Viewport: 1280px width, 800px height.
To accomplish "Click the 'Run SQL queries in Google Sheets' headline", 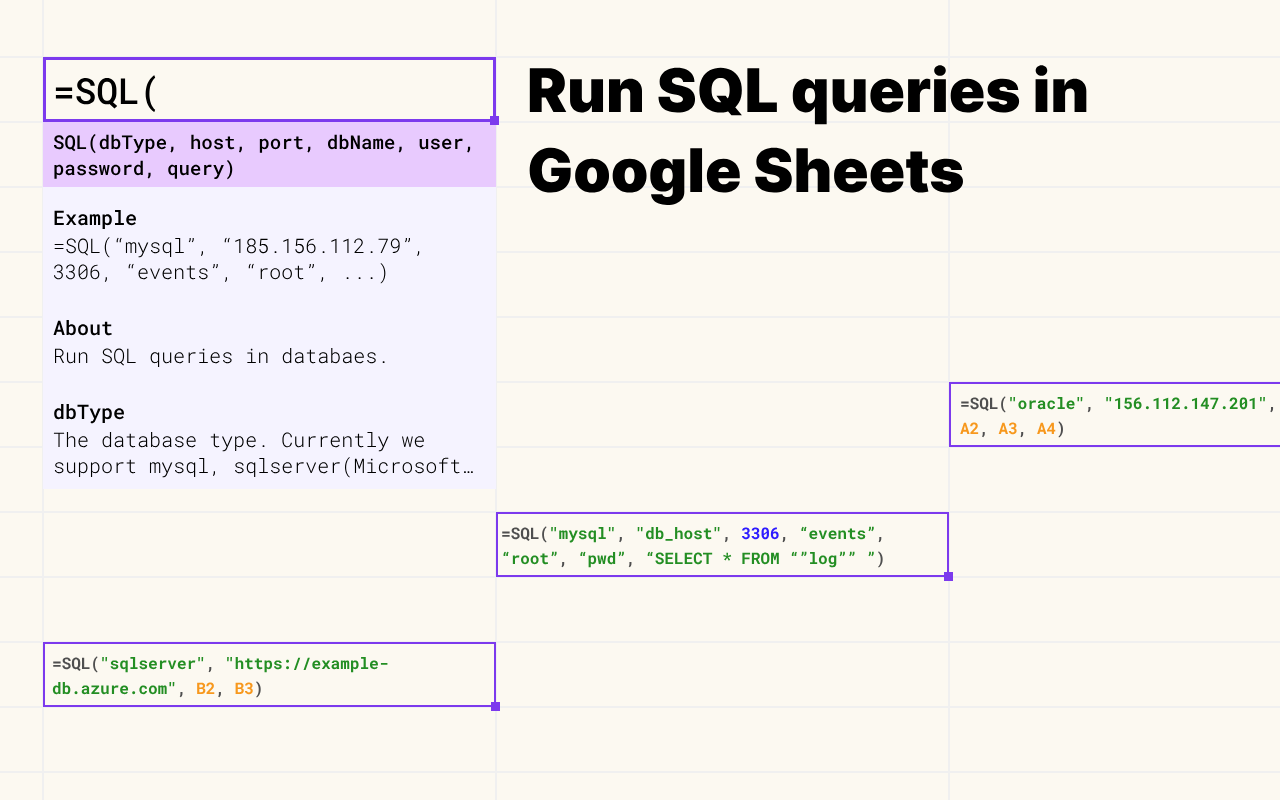I will point(808,131).
